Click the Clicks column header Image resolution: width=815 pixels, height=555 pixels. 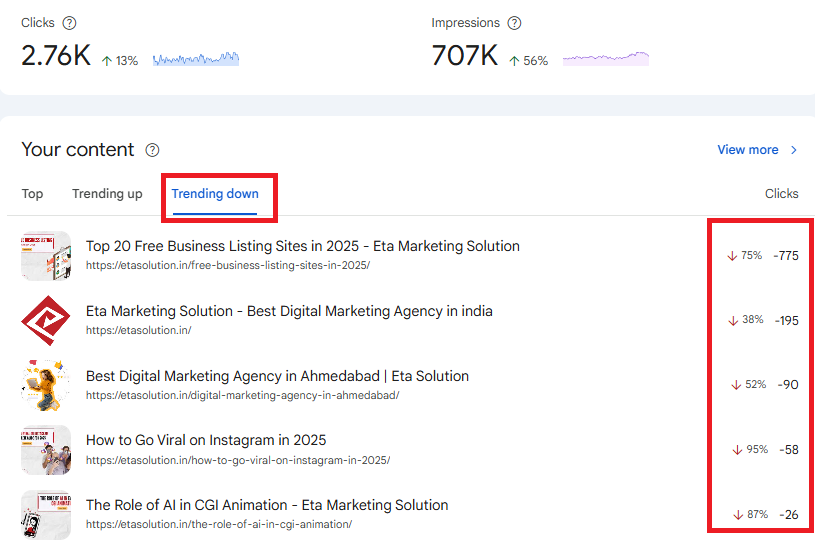pos(781,194)
